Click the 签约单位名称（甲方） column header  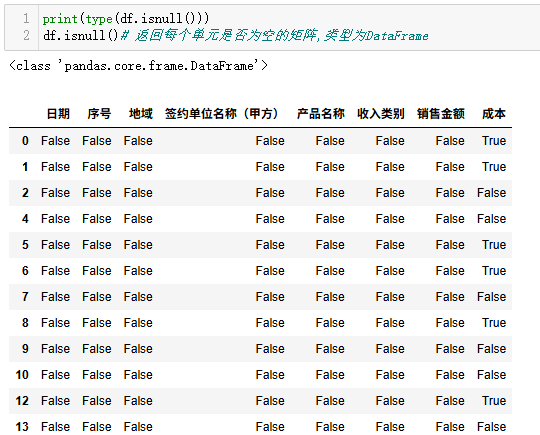(x=221, y=114)
